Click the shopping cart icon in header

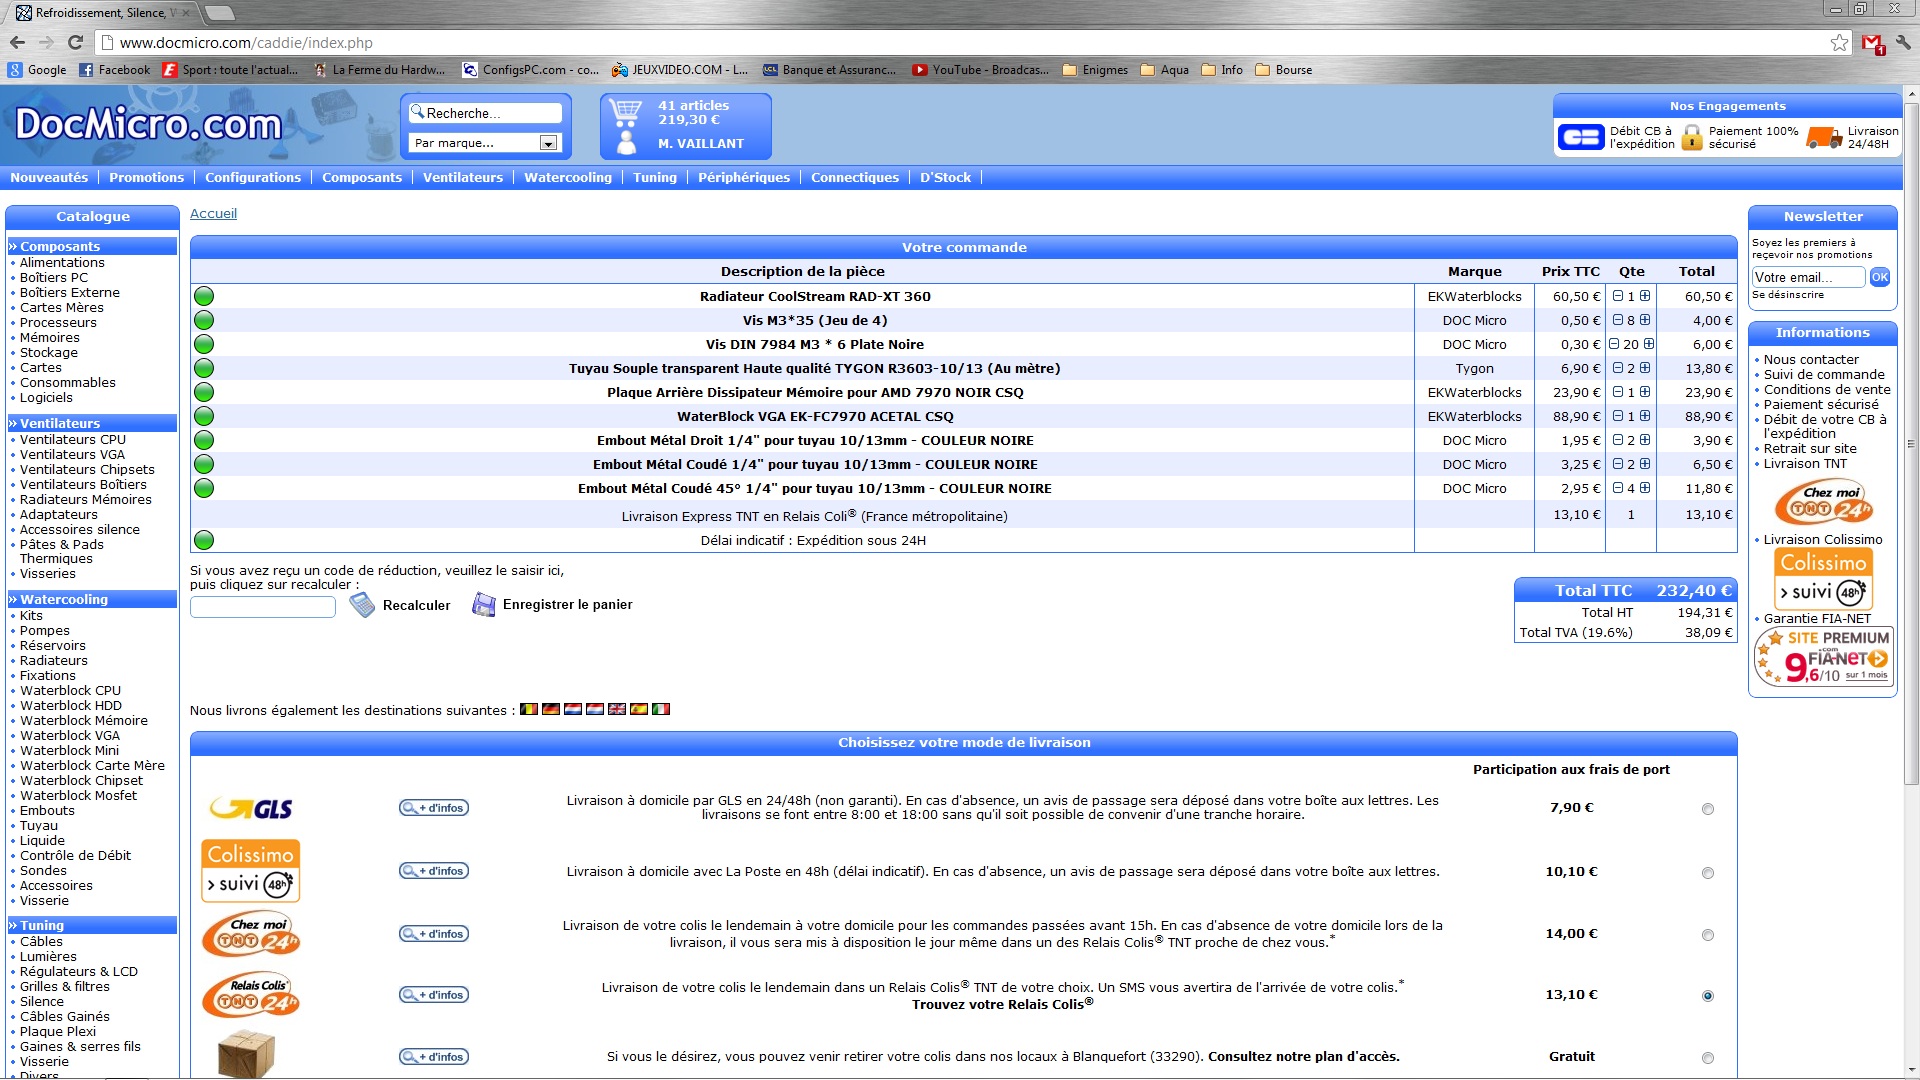625,111
